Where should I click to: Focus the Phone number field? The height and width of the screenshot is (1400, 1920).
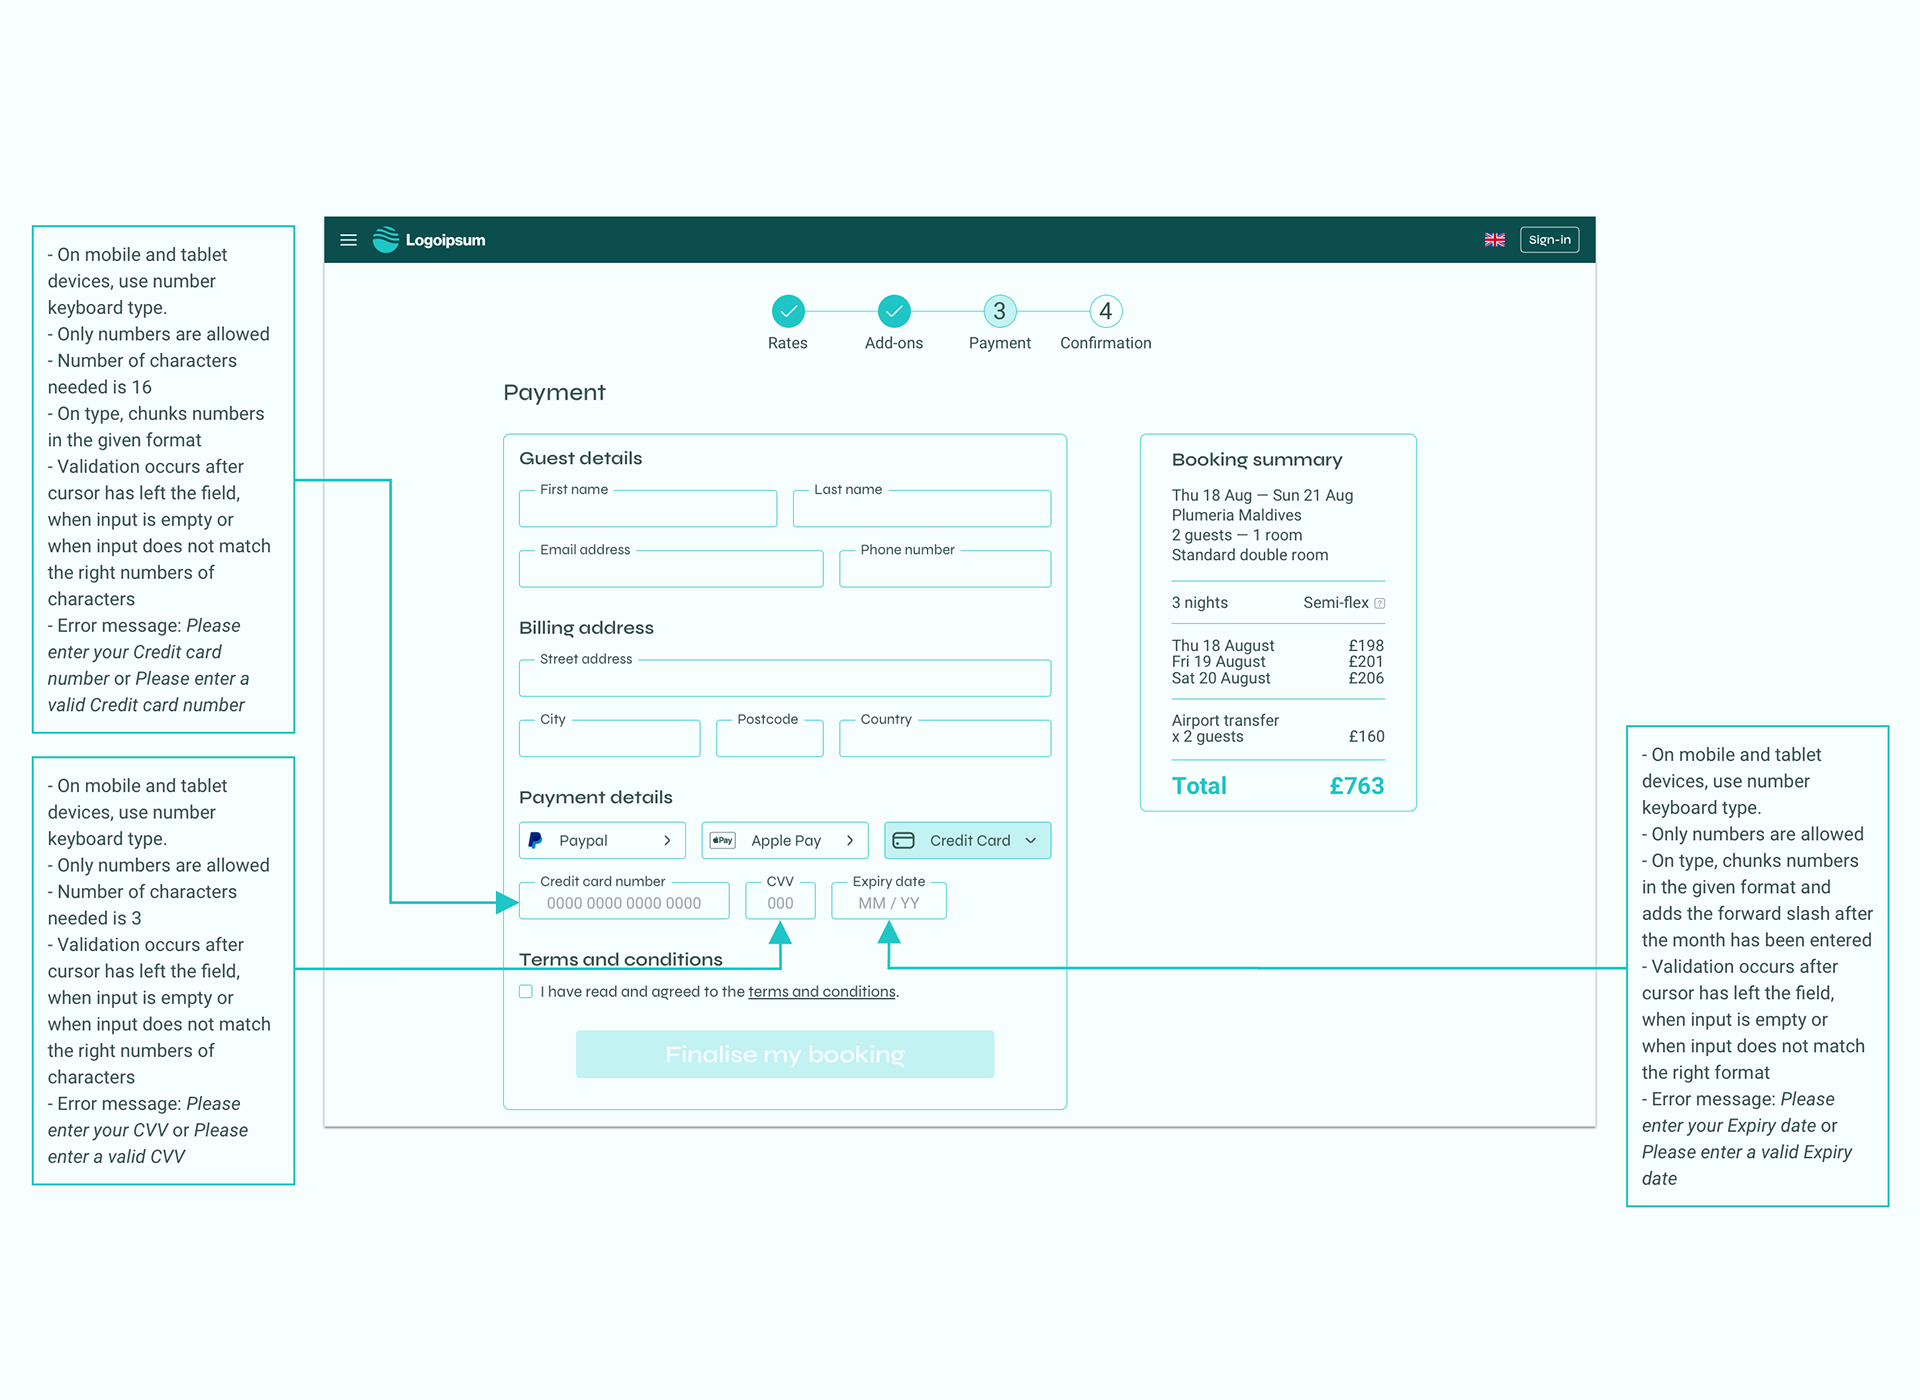tap(945, 568)
